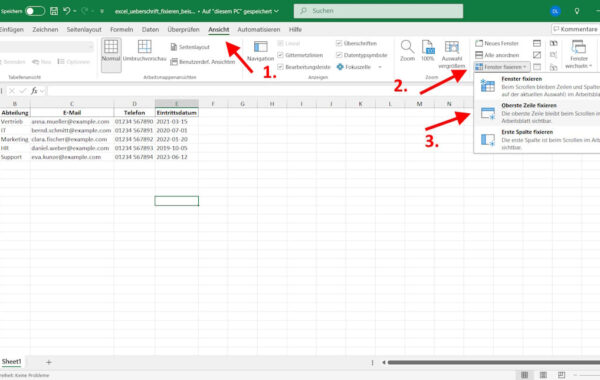Toggle the Datentypsymbole checkbox
Image resolution: width=600 pixels, height=380 pixels.
(x=339, y=55)
